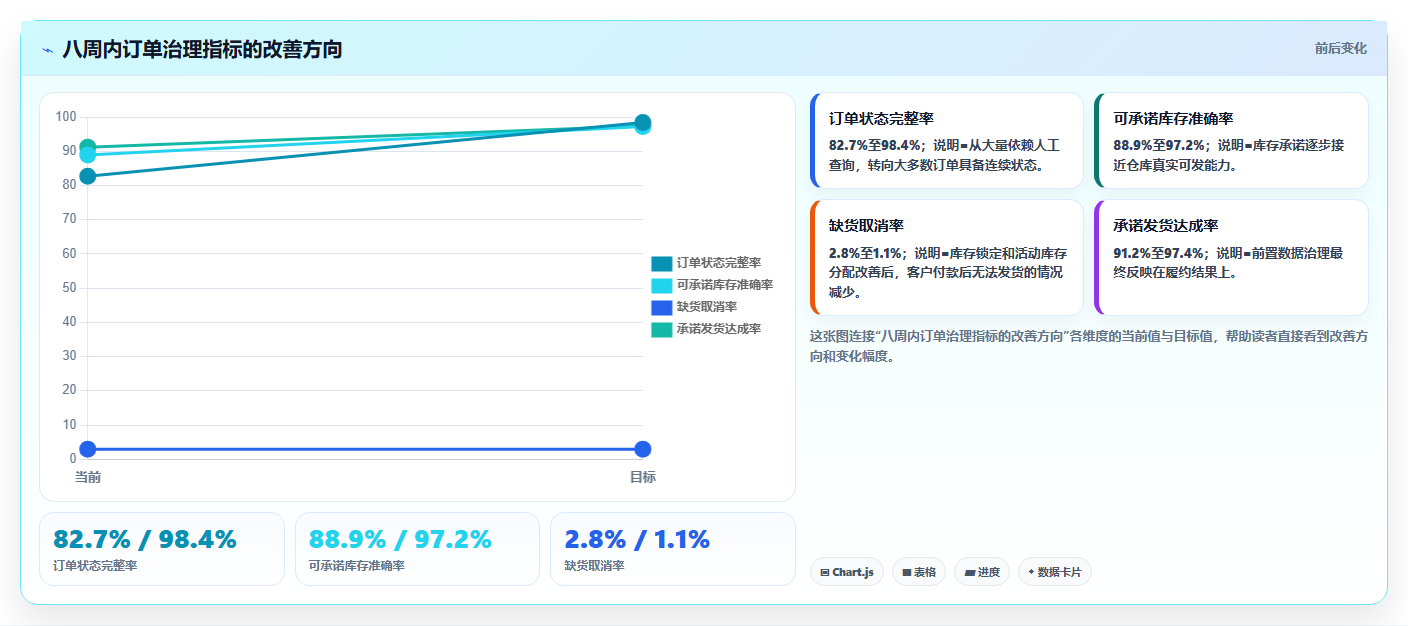
Task: Click the 82.7% / 98.4% stat value
Action: tap(145, 540)
